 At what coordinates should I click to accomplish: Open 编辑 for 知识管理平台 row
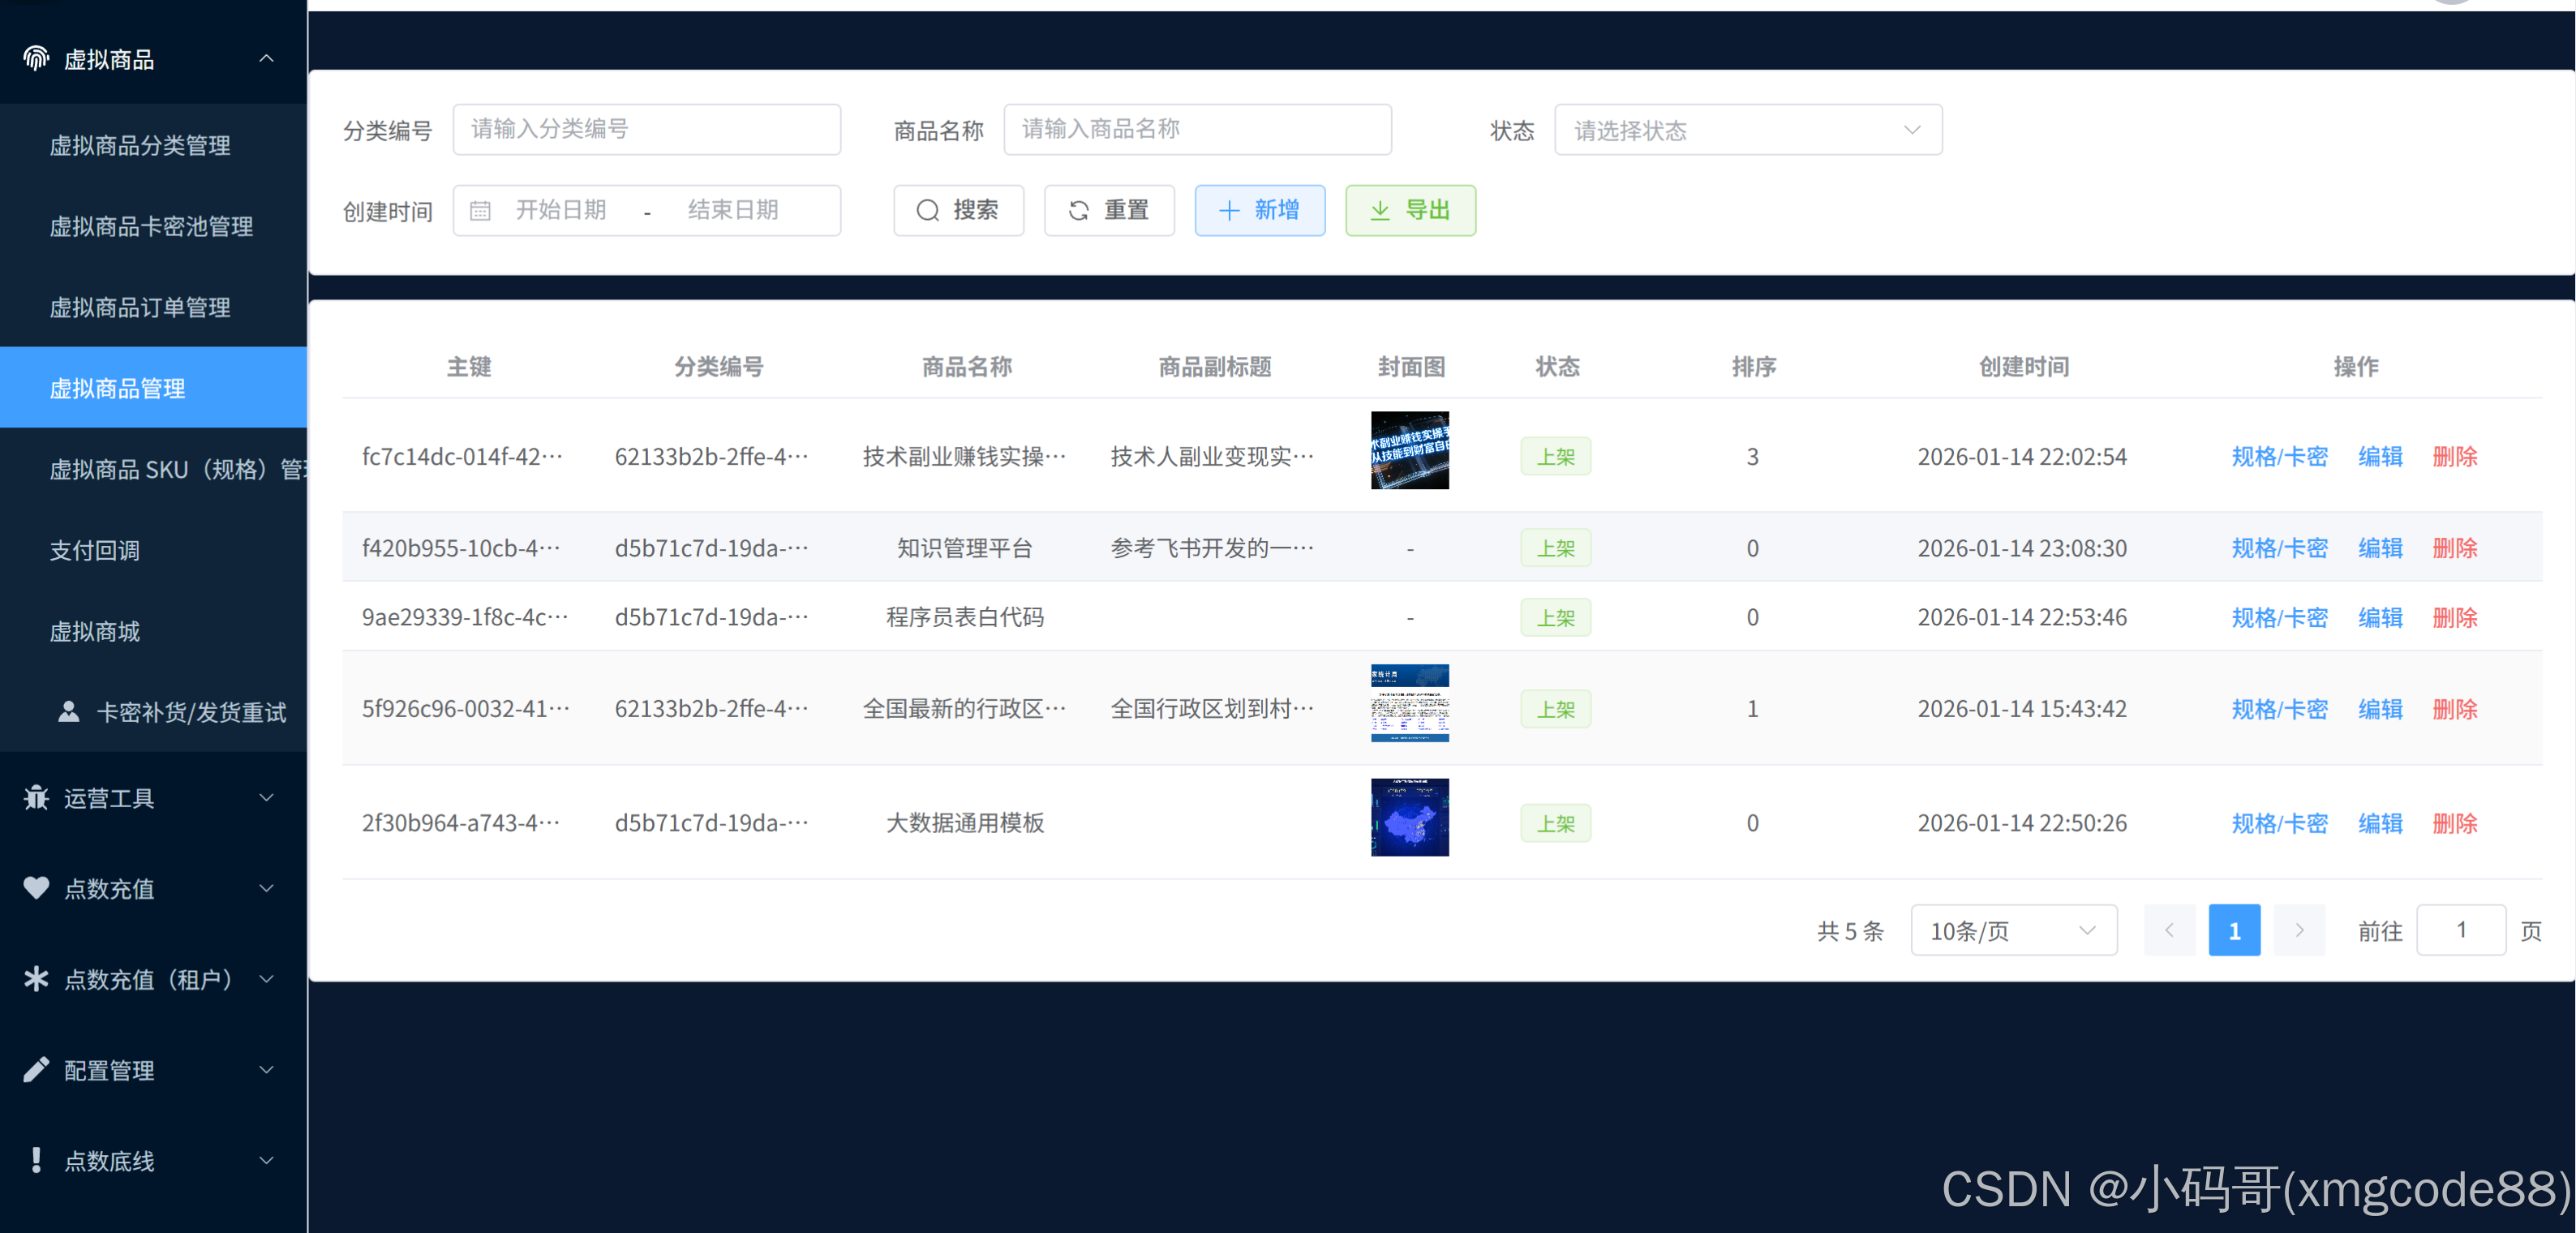2380,548
